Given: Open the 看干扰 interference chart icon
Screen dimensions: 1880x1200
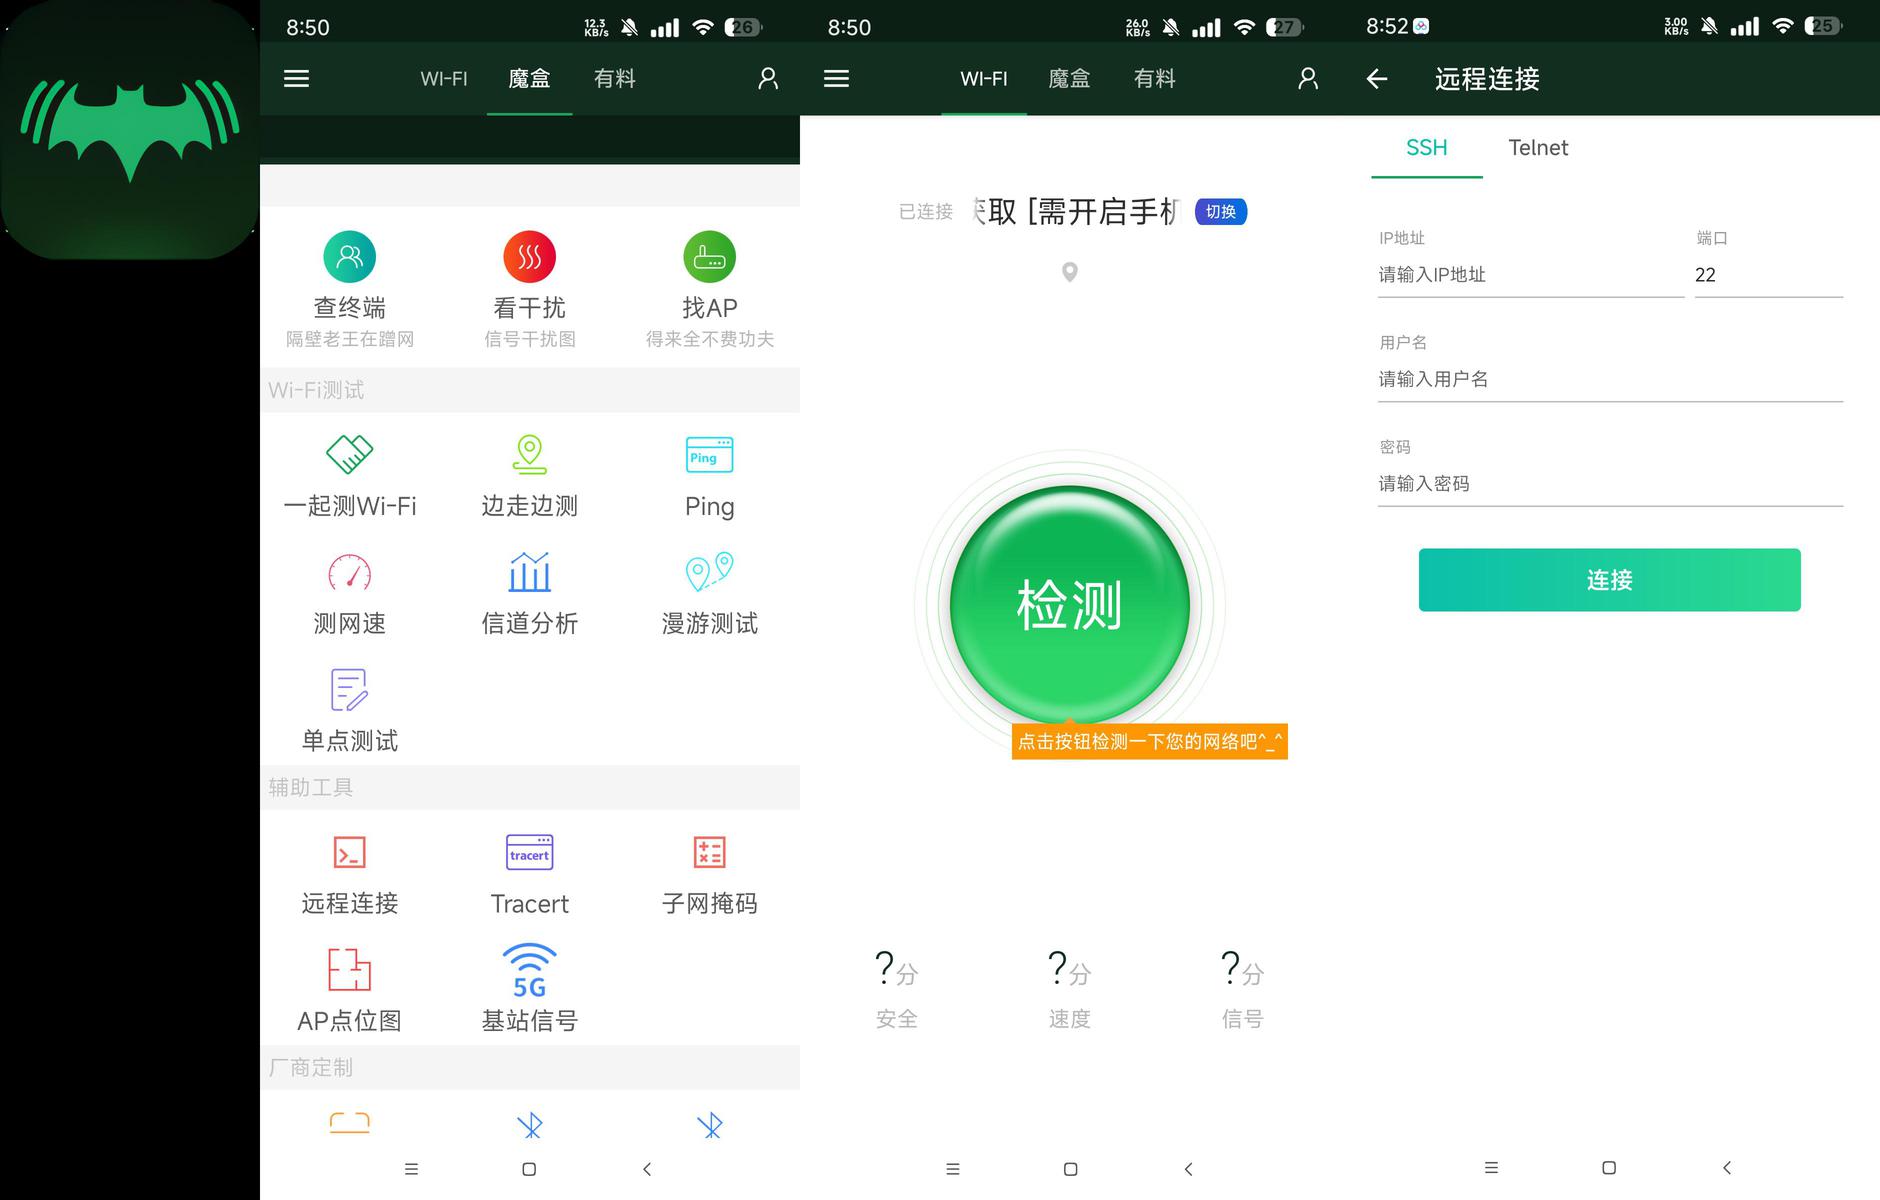Looking at the screenshot, I should click(529, 258).
